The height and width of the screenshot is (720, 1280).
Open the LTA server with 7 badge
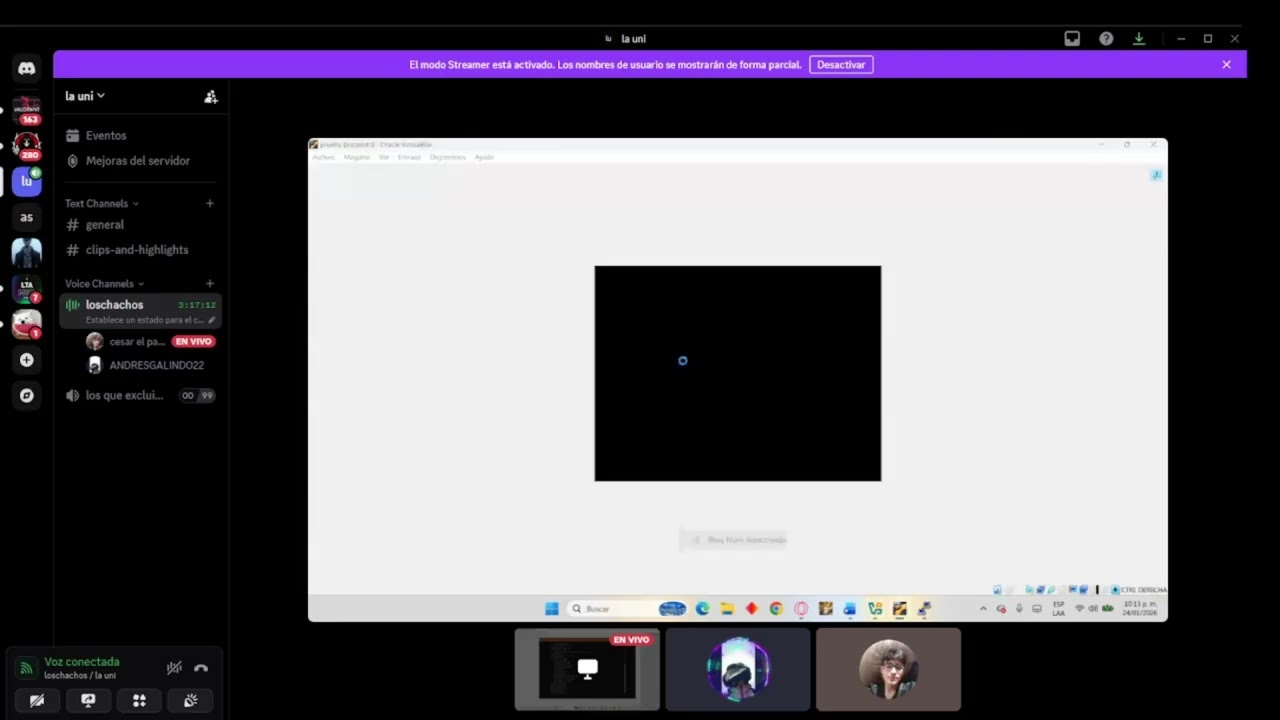coord(27,288)
